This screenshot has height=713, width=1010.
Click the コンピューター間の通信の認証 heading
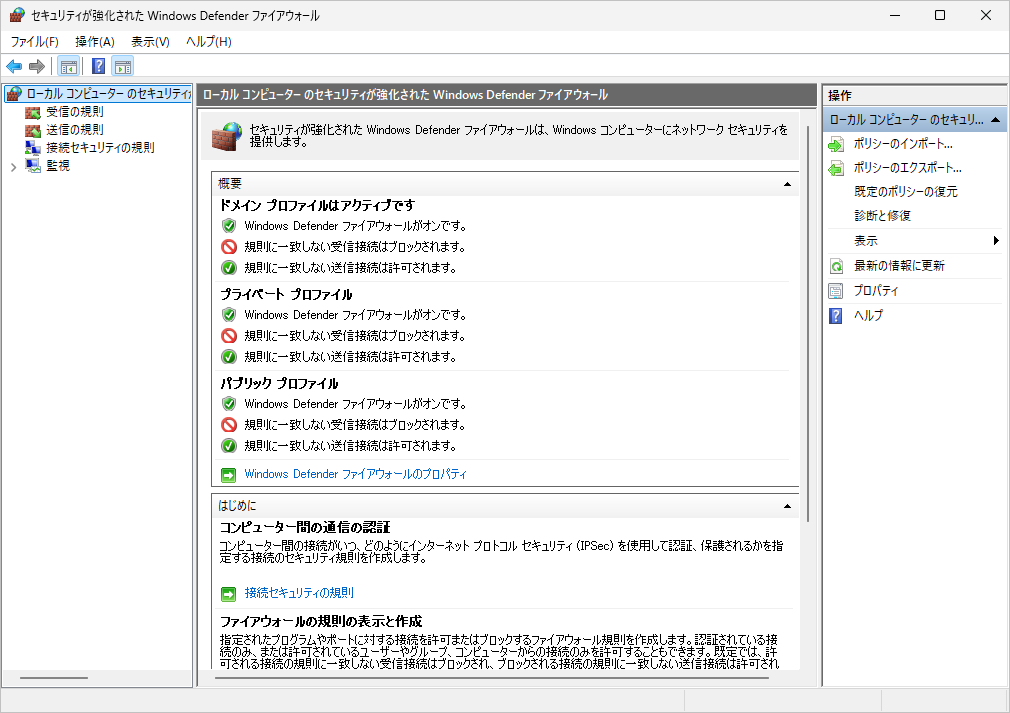[305, 528]
